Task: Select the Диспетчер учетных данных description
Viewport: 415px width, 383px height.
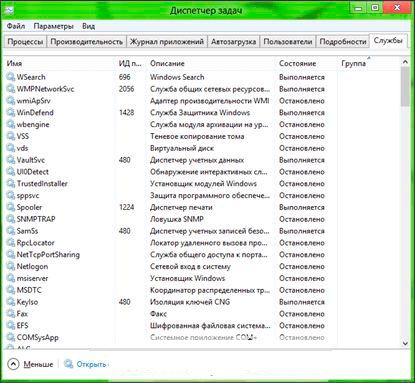Action: (197, 160)
